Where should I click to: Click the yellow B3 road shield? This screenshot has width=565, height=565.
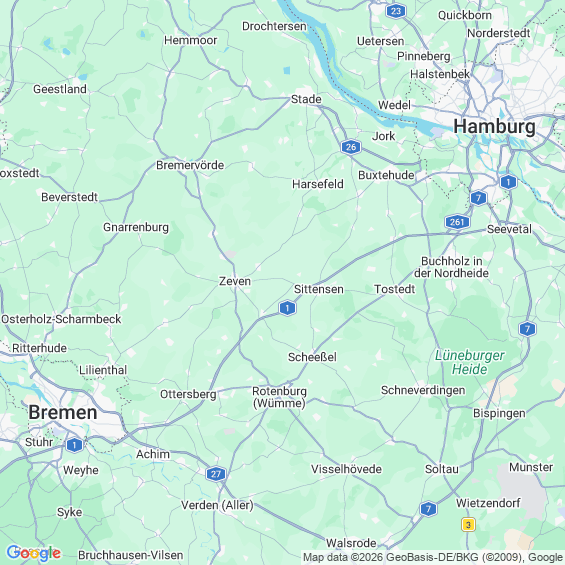(468, 525)
